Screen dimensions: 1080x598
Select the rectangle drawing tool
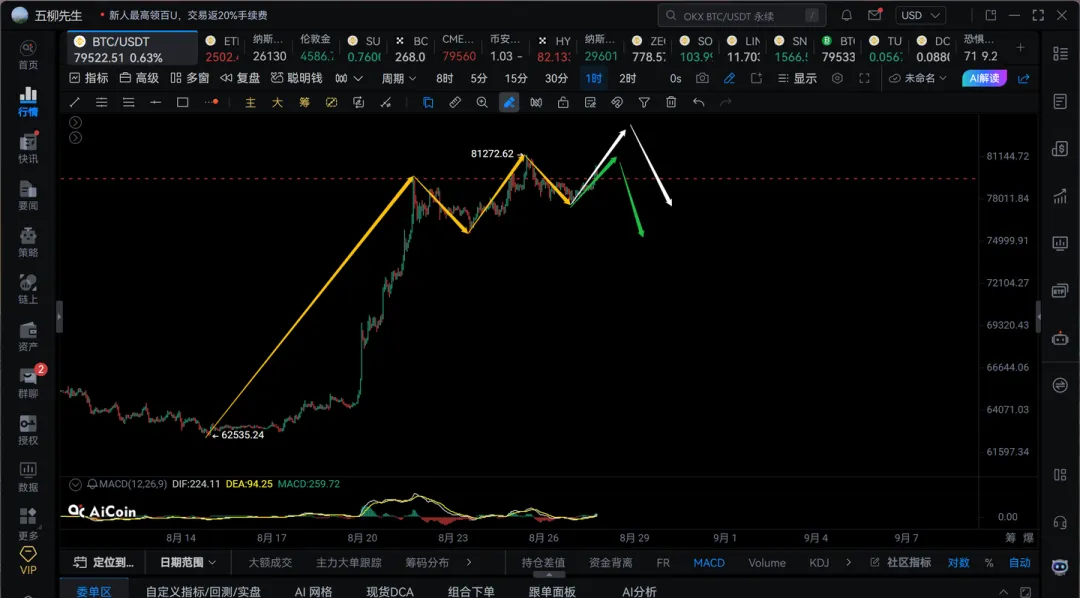183,103
